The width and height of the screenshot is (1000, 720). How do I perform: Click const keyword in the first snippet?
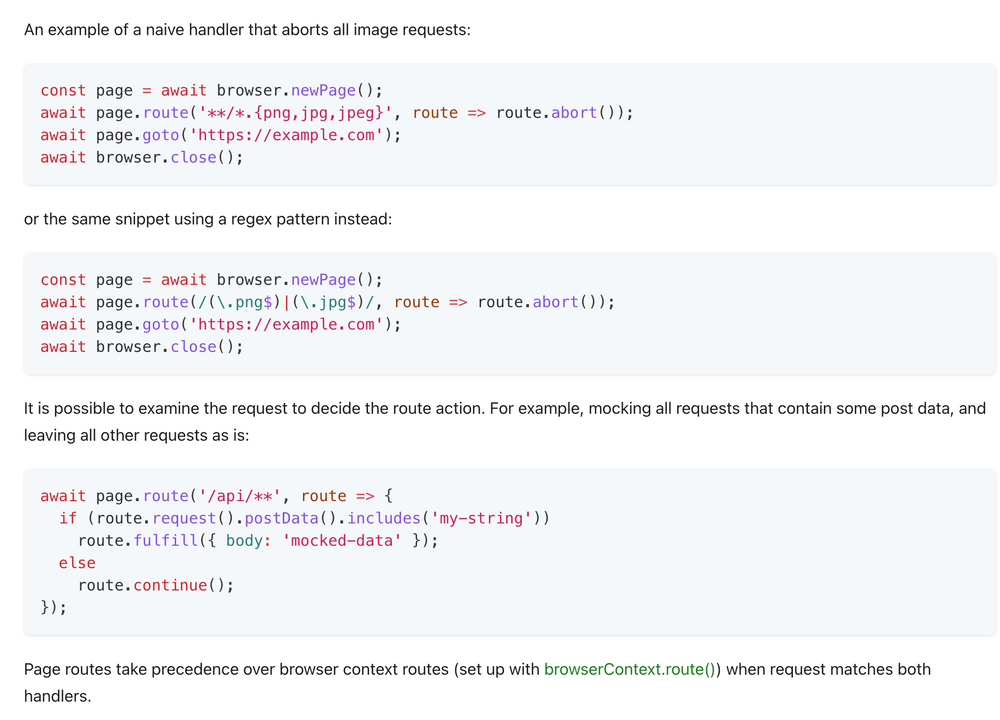[x=63, y=90]
